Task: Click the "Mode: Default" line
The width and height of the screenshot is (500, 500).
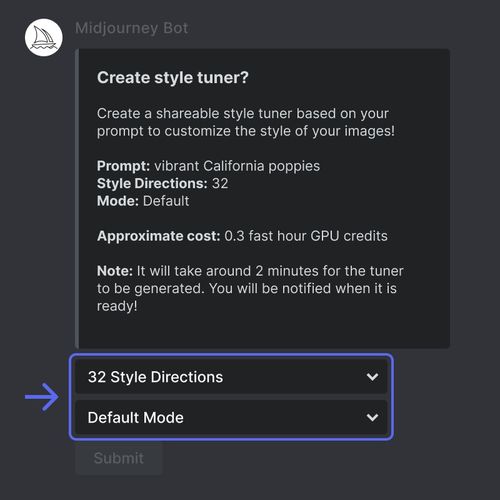Action: tap(143, 201)
